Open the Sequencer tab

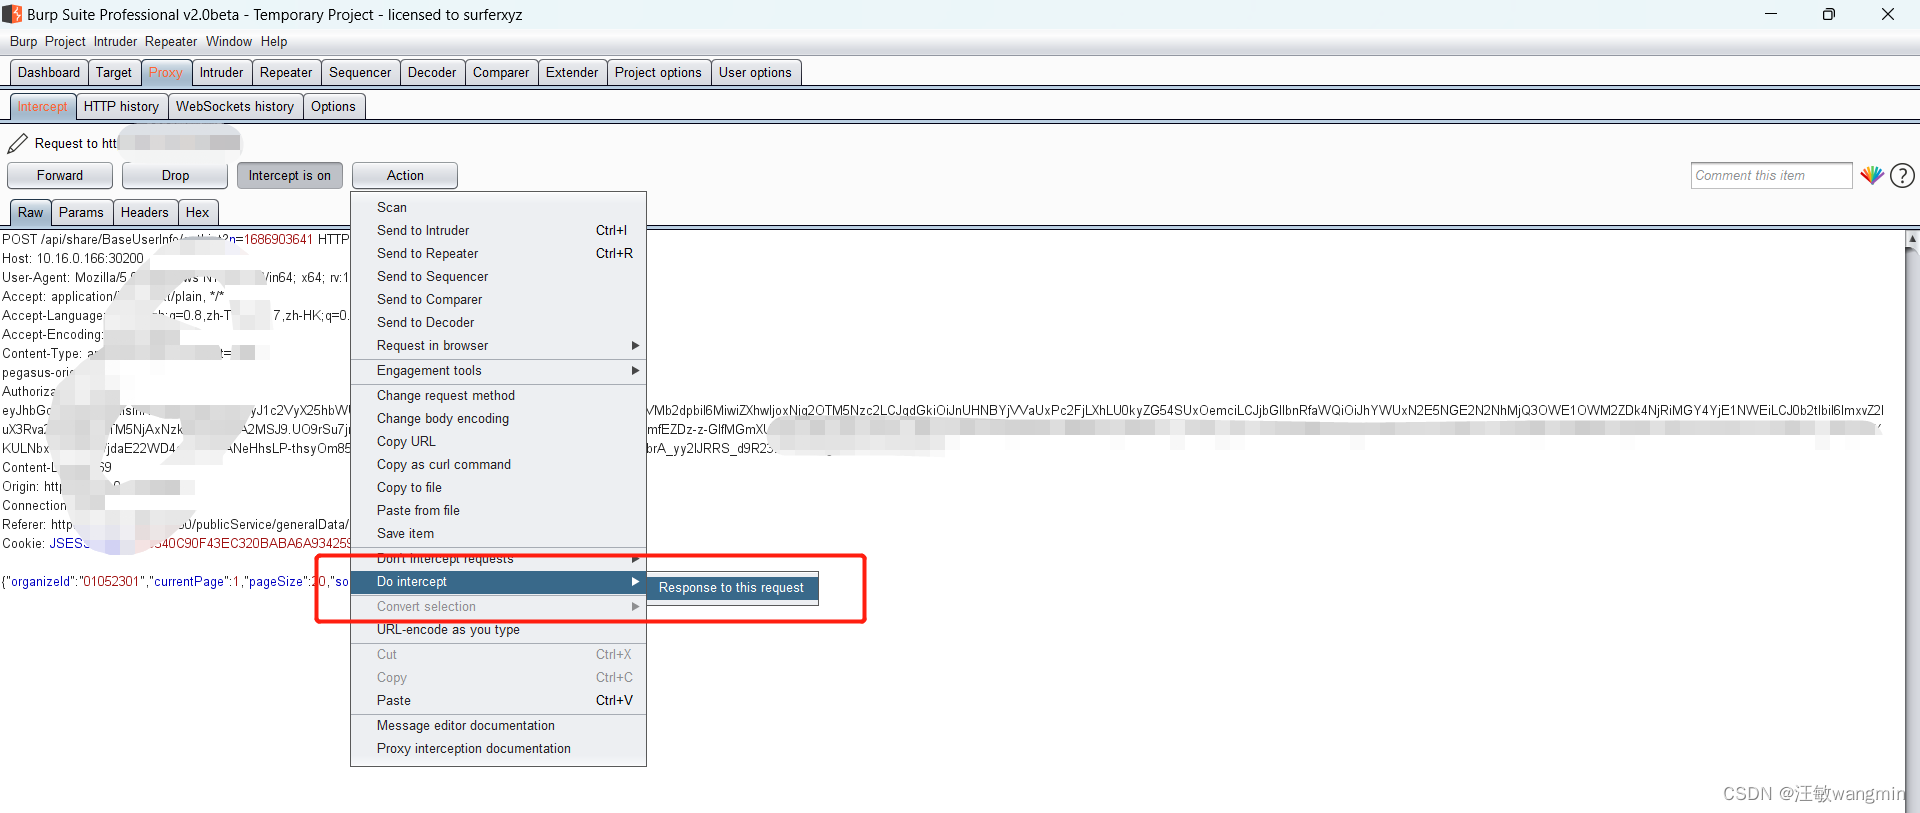point(360,72)
